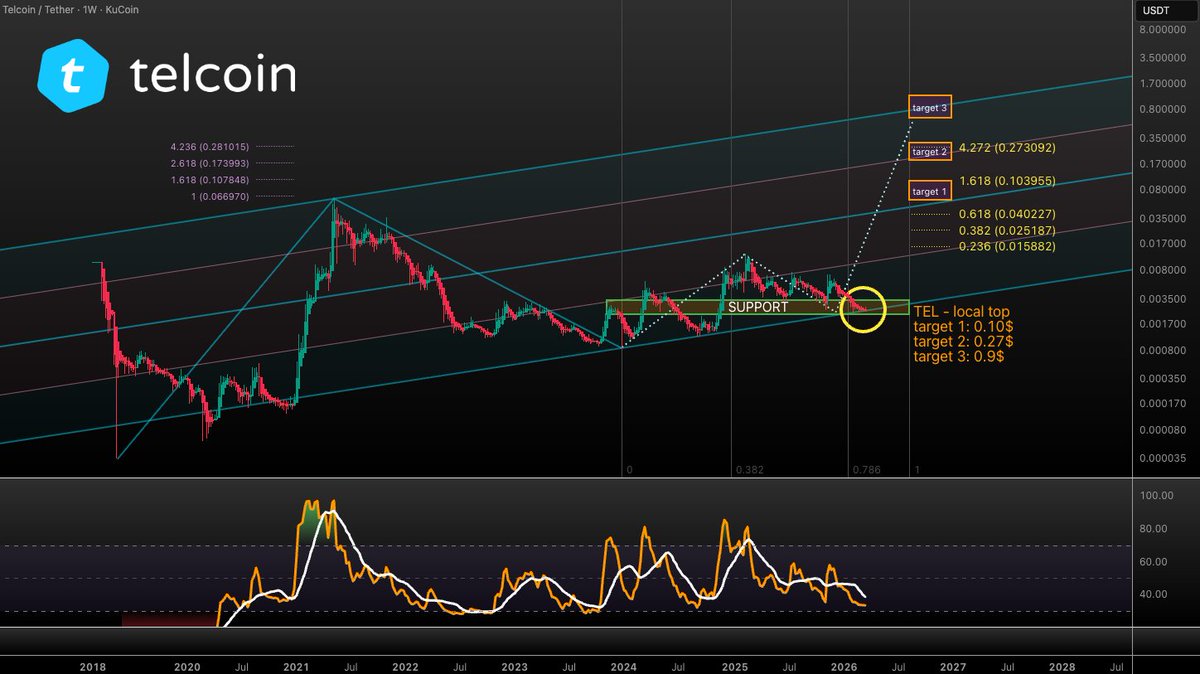Click price axis value 0.800000
The width and height of the screenshot is (1200, 674).
(1162, 110)
